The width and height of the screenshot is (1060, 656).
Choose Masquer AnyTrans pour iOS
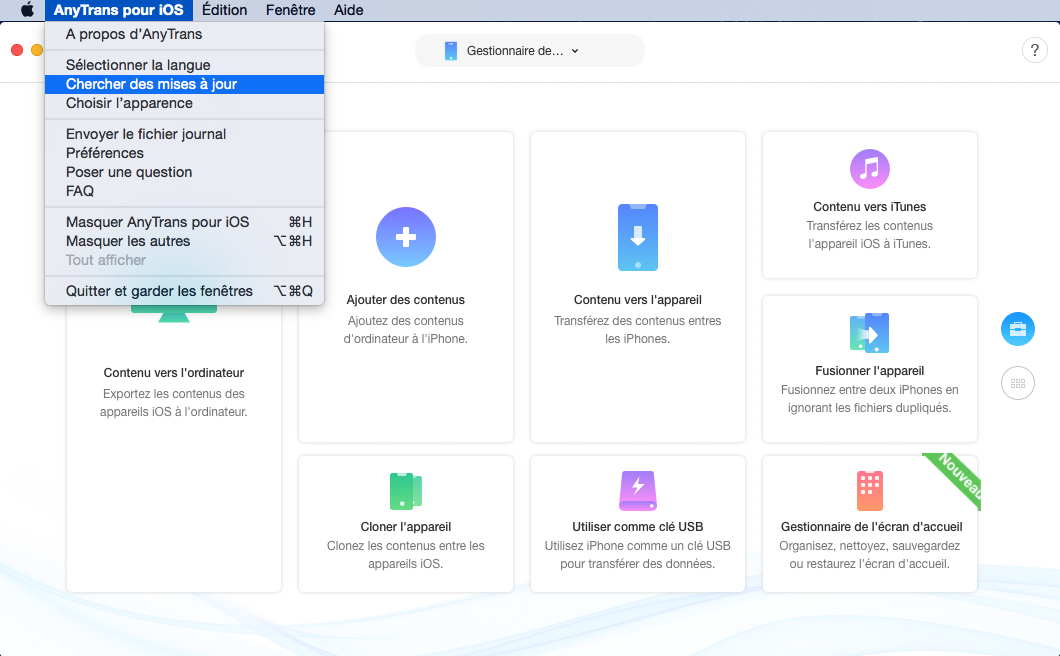(x=185, y=222)
